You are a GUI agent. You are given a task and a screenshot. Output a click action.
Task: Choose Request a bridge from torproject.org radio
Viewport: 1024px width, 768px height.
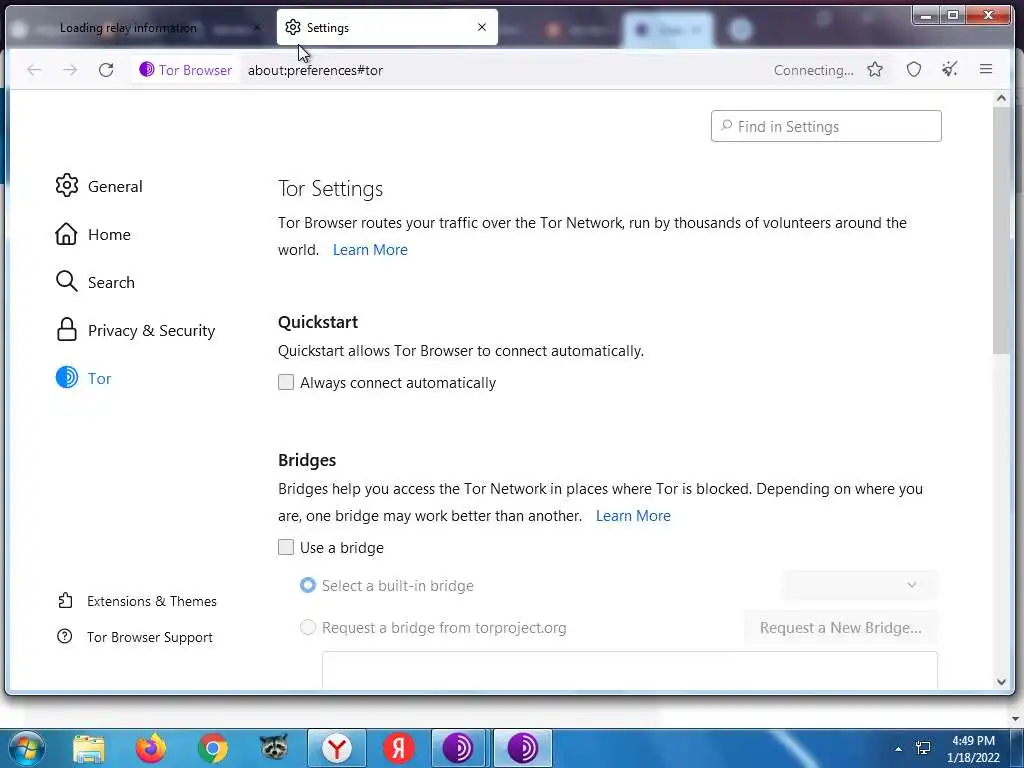click(x=308, y=628)
